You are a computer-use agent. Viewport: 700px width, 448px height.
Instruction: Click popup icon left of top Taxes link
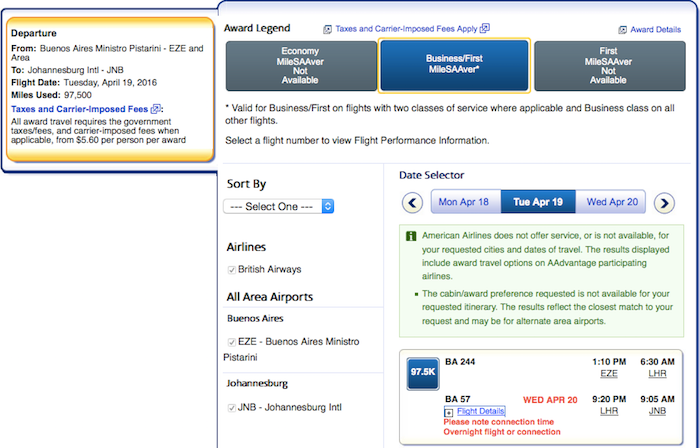327,29
